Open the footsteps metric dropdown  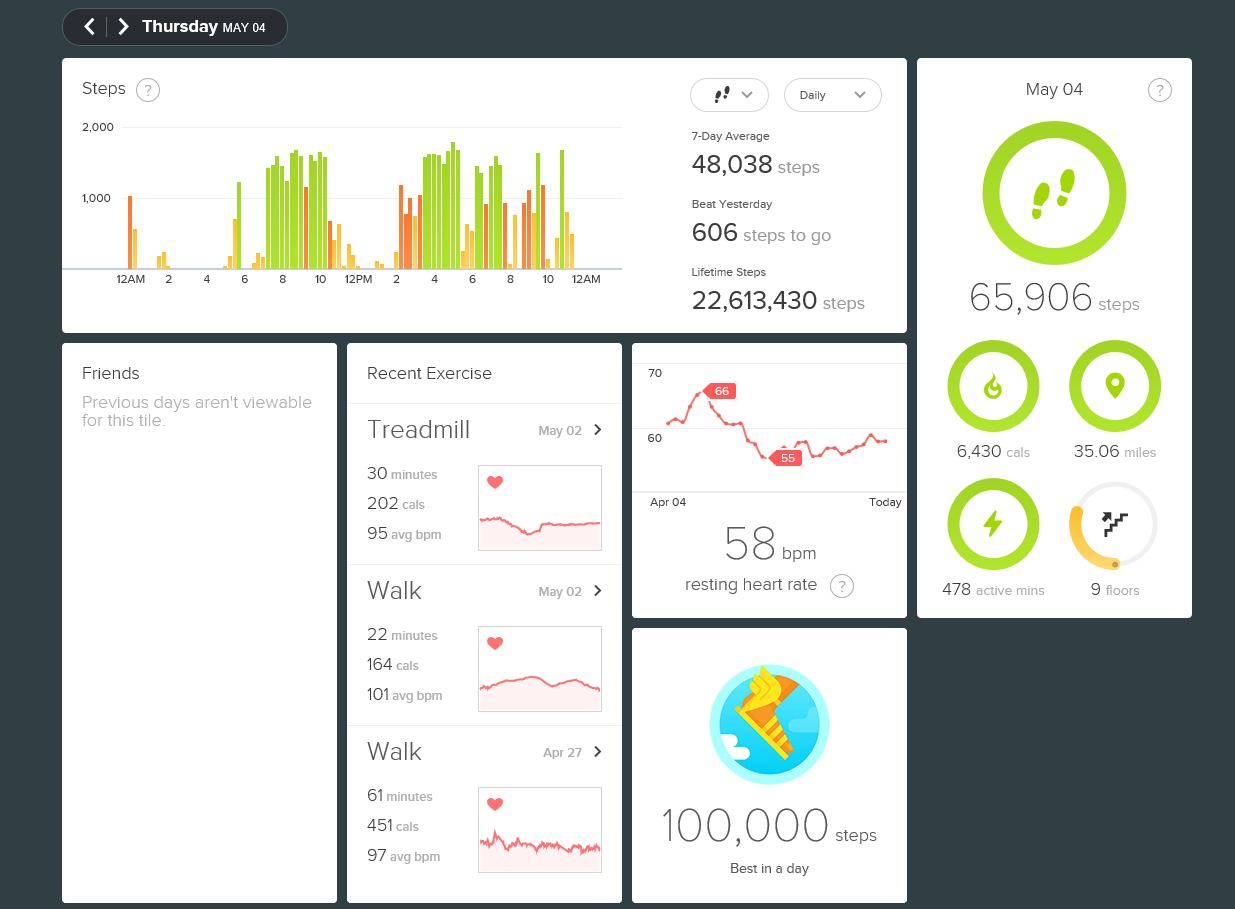pos(729,95)
